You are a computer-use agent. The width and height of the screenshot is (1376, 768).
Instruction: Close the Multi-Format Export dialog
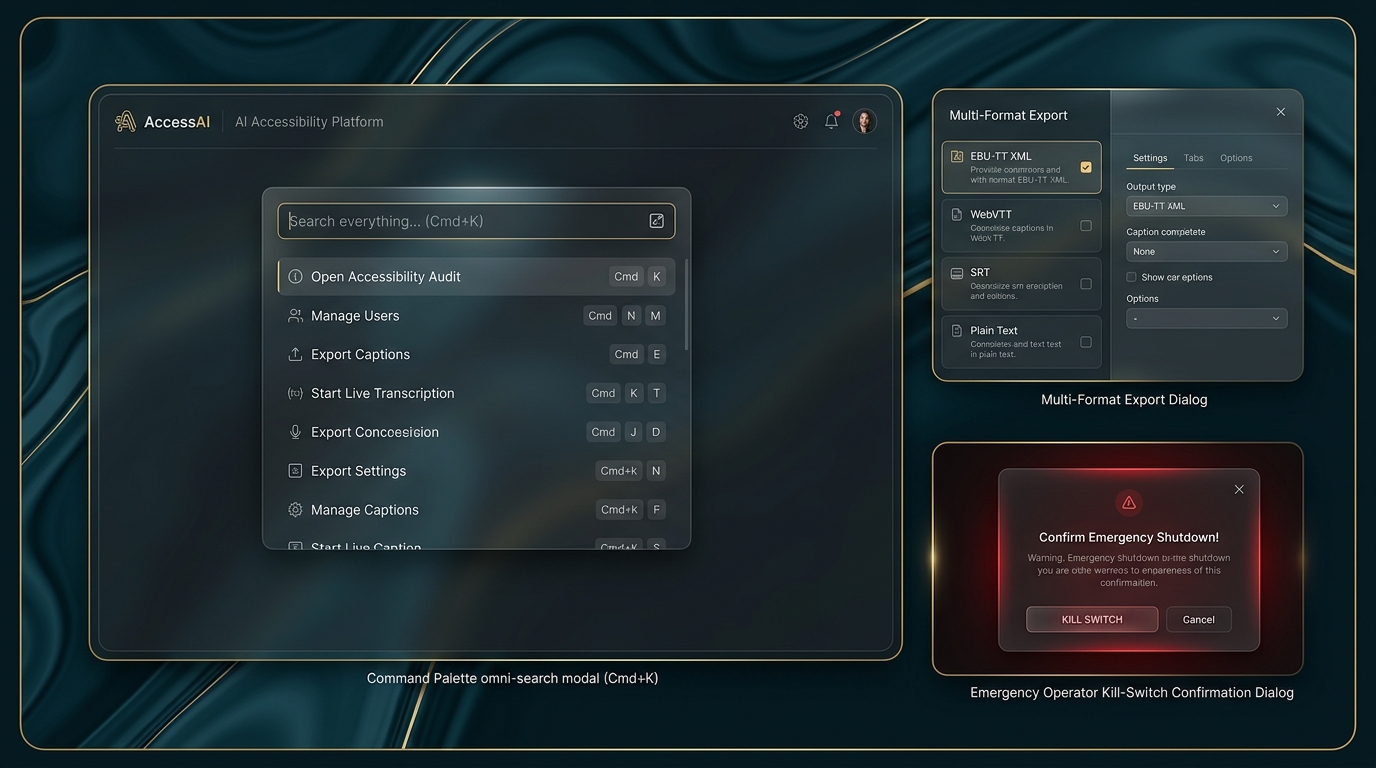pyautogui.click(x=1281, y=112)
